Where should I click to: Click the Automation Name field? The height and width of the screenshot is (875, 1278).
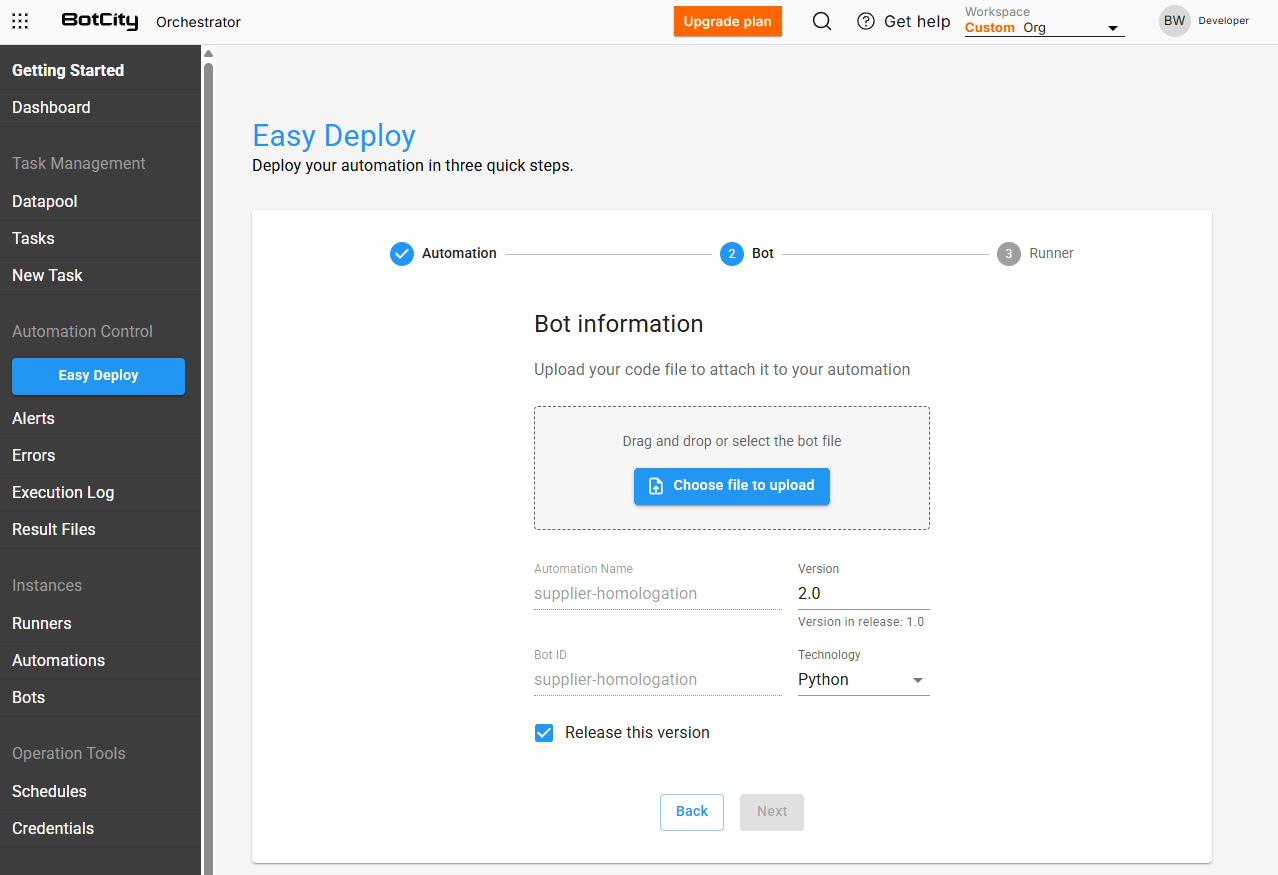click(x=657, y=594)
